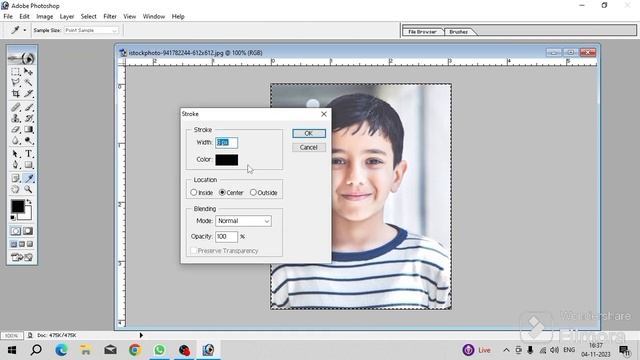Tick the Preserve Transparency checkbox

(x=194, y=251)
